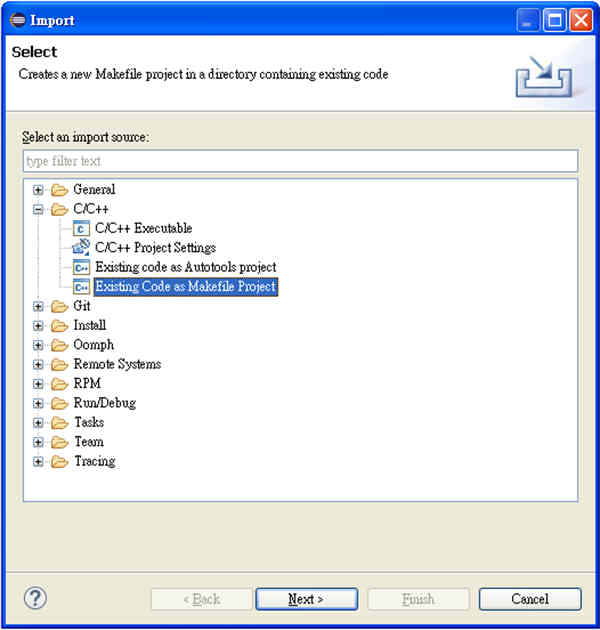Viewport: 600px width, 630px height.
Task: Expand the Run/Debug category
Action: [x=38, y=403]
